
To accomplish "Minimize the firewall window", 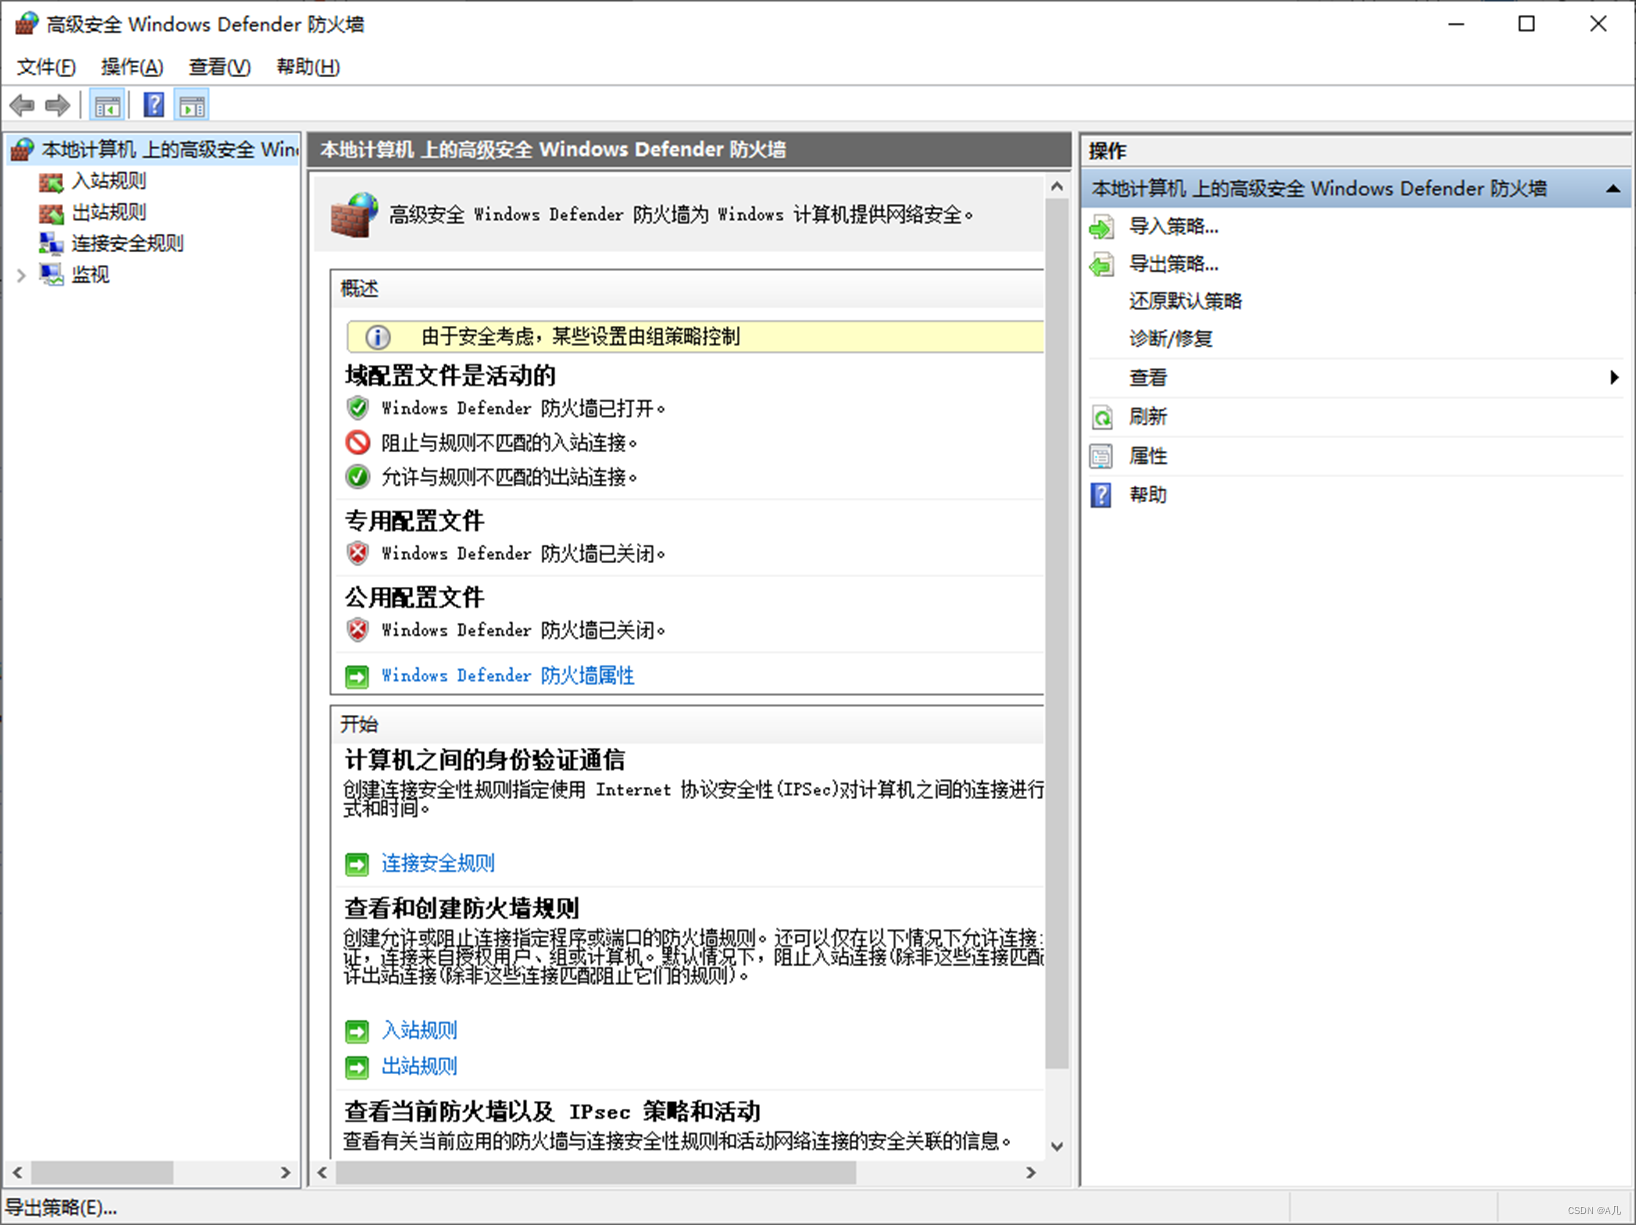I will coord(1456,24).
